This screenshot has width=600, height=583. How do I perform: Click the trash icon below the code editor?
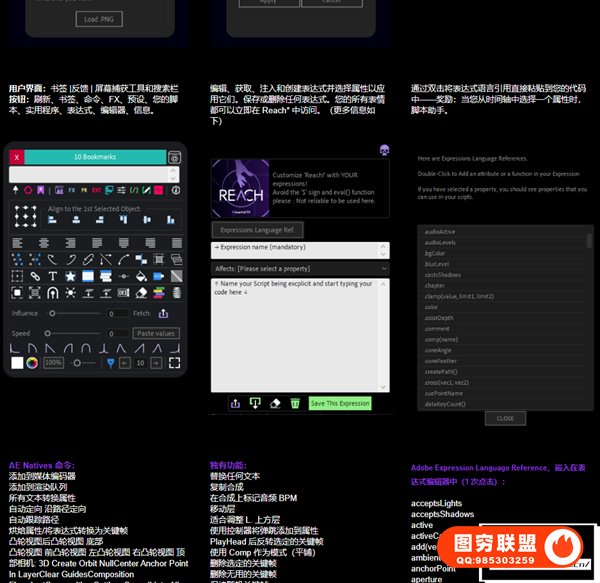(x=295, y=403)
